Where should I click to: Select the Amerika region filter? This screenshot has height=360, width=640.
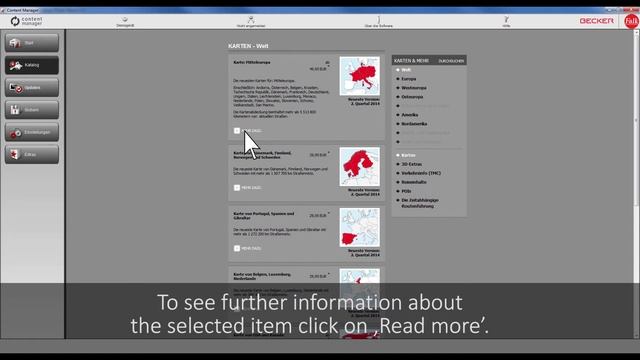[x=409, y=115]
